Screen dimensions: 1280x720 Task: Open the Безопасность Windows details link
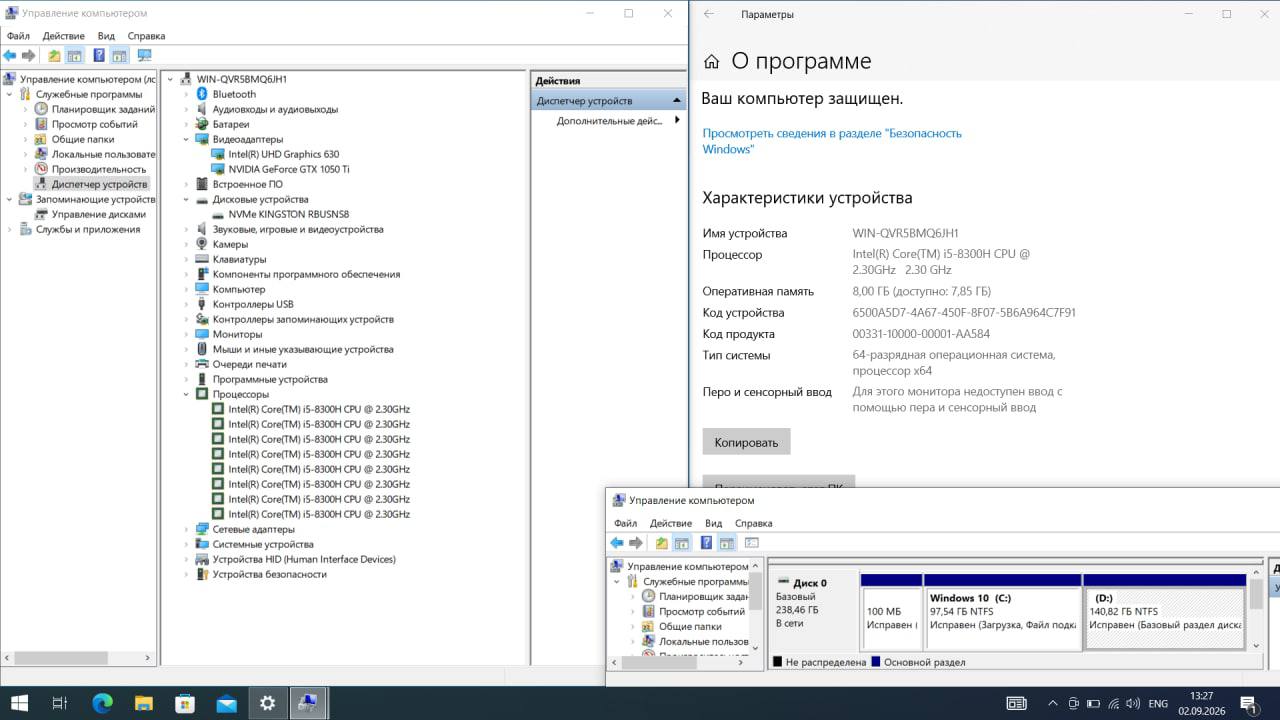832,141
